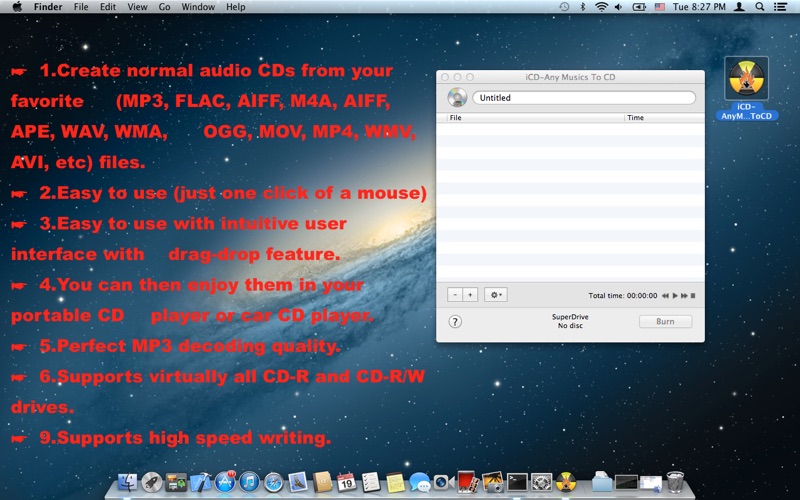Open System Preferences gears in Dock
The width and height of the screenshot is (800, 500).
pos(541,482)
